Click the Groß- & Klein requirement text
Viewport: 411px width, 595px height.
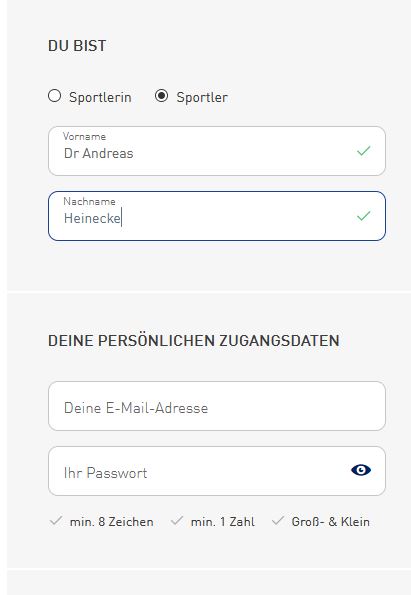(x=331, y=522)
